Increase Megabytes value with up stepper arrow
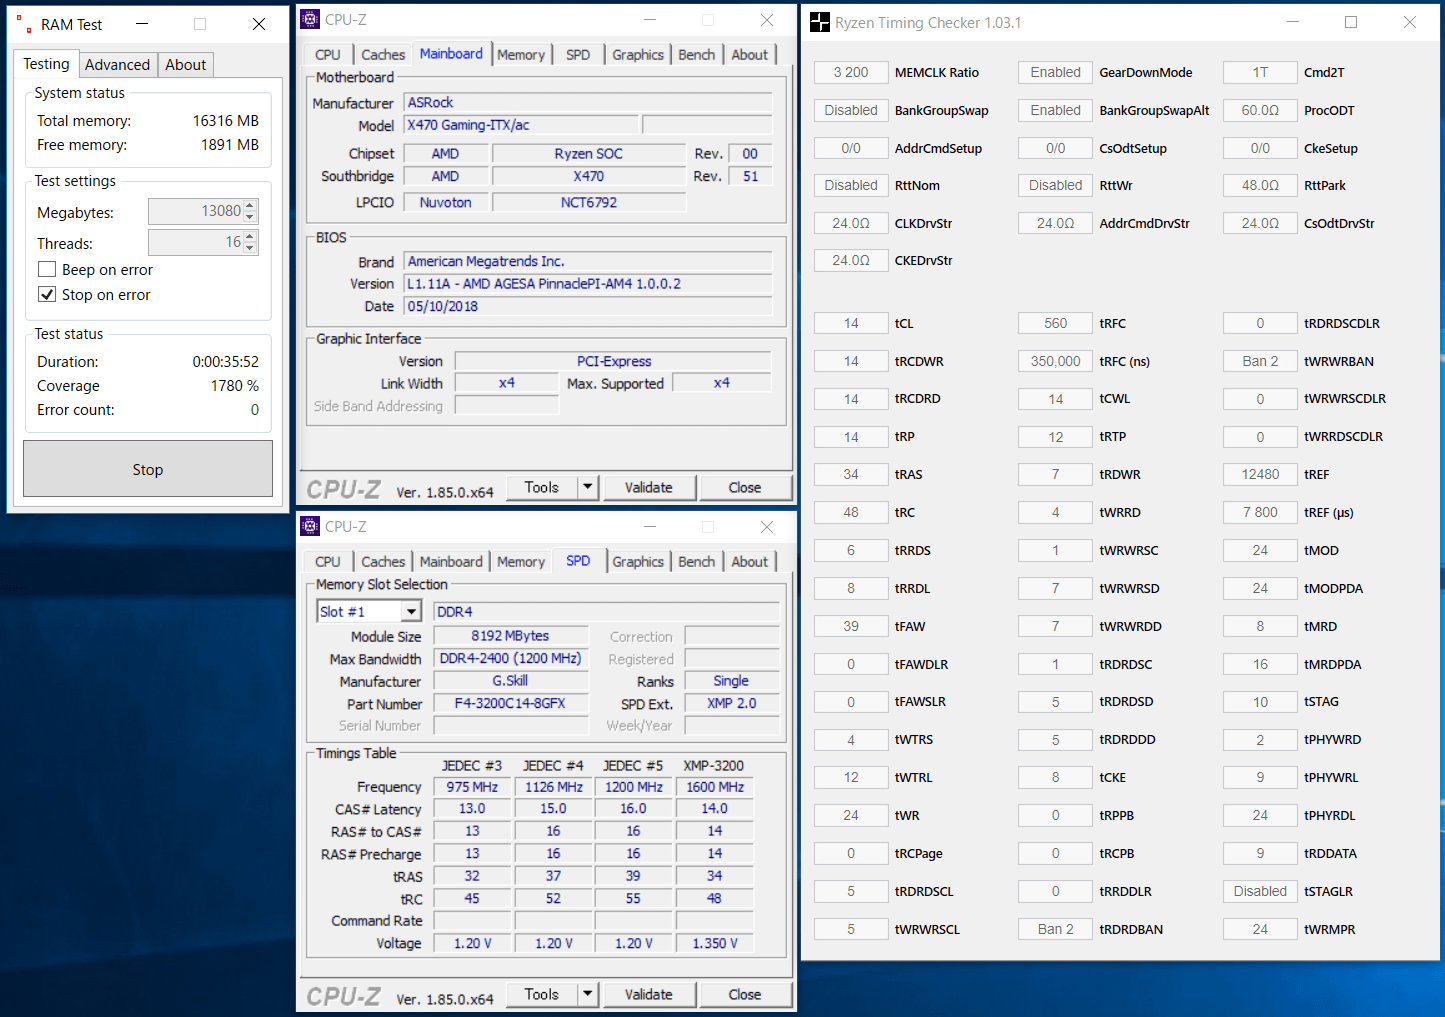The width and height of the screenshot is (1445, 1017). pyautogui.click(x=250, y=206)
